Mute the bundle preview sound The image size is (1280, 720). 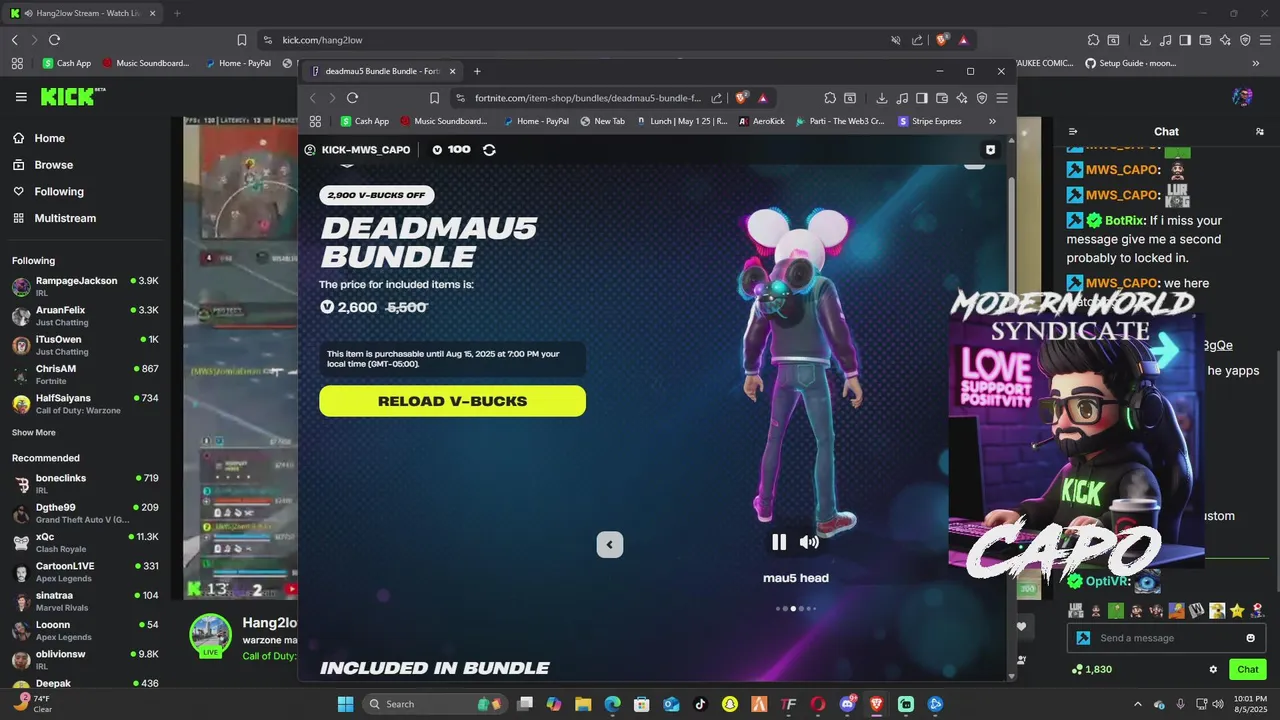click(809, 542)
